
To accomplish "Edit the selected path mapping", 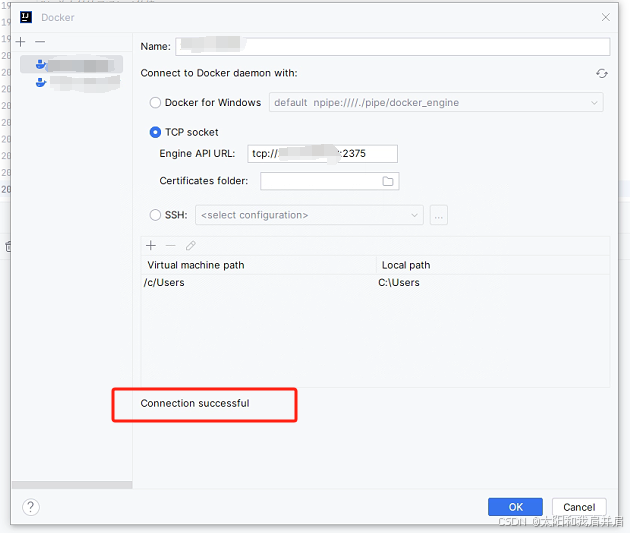I will pos(190,245).
